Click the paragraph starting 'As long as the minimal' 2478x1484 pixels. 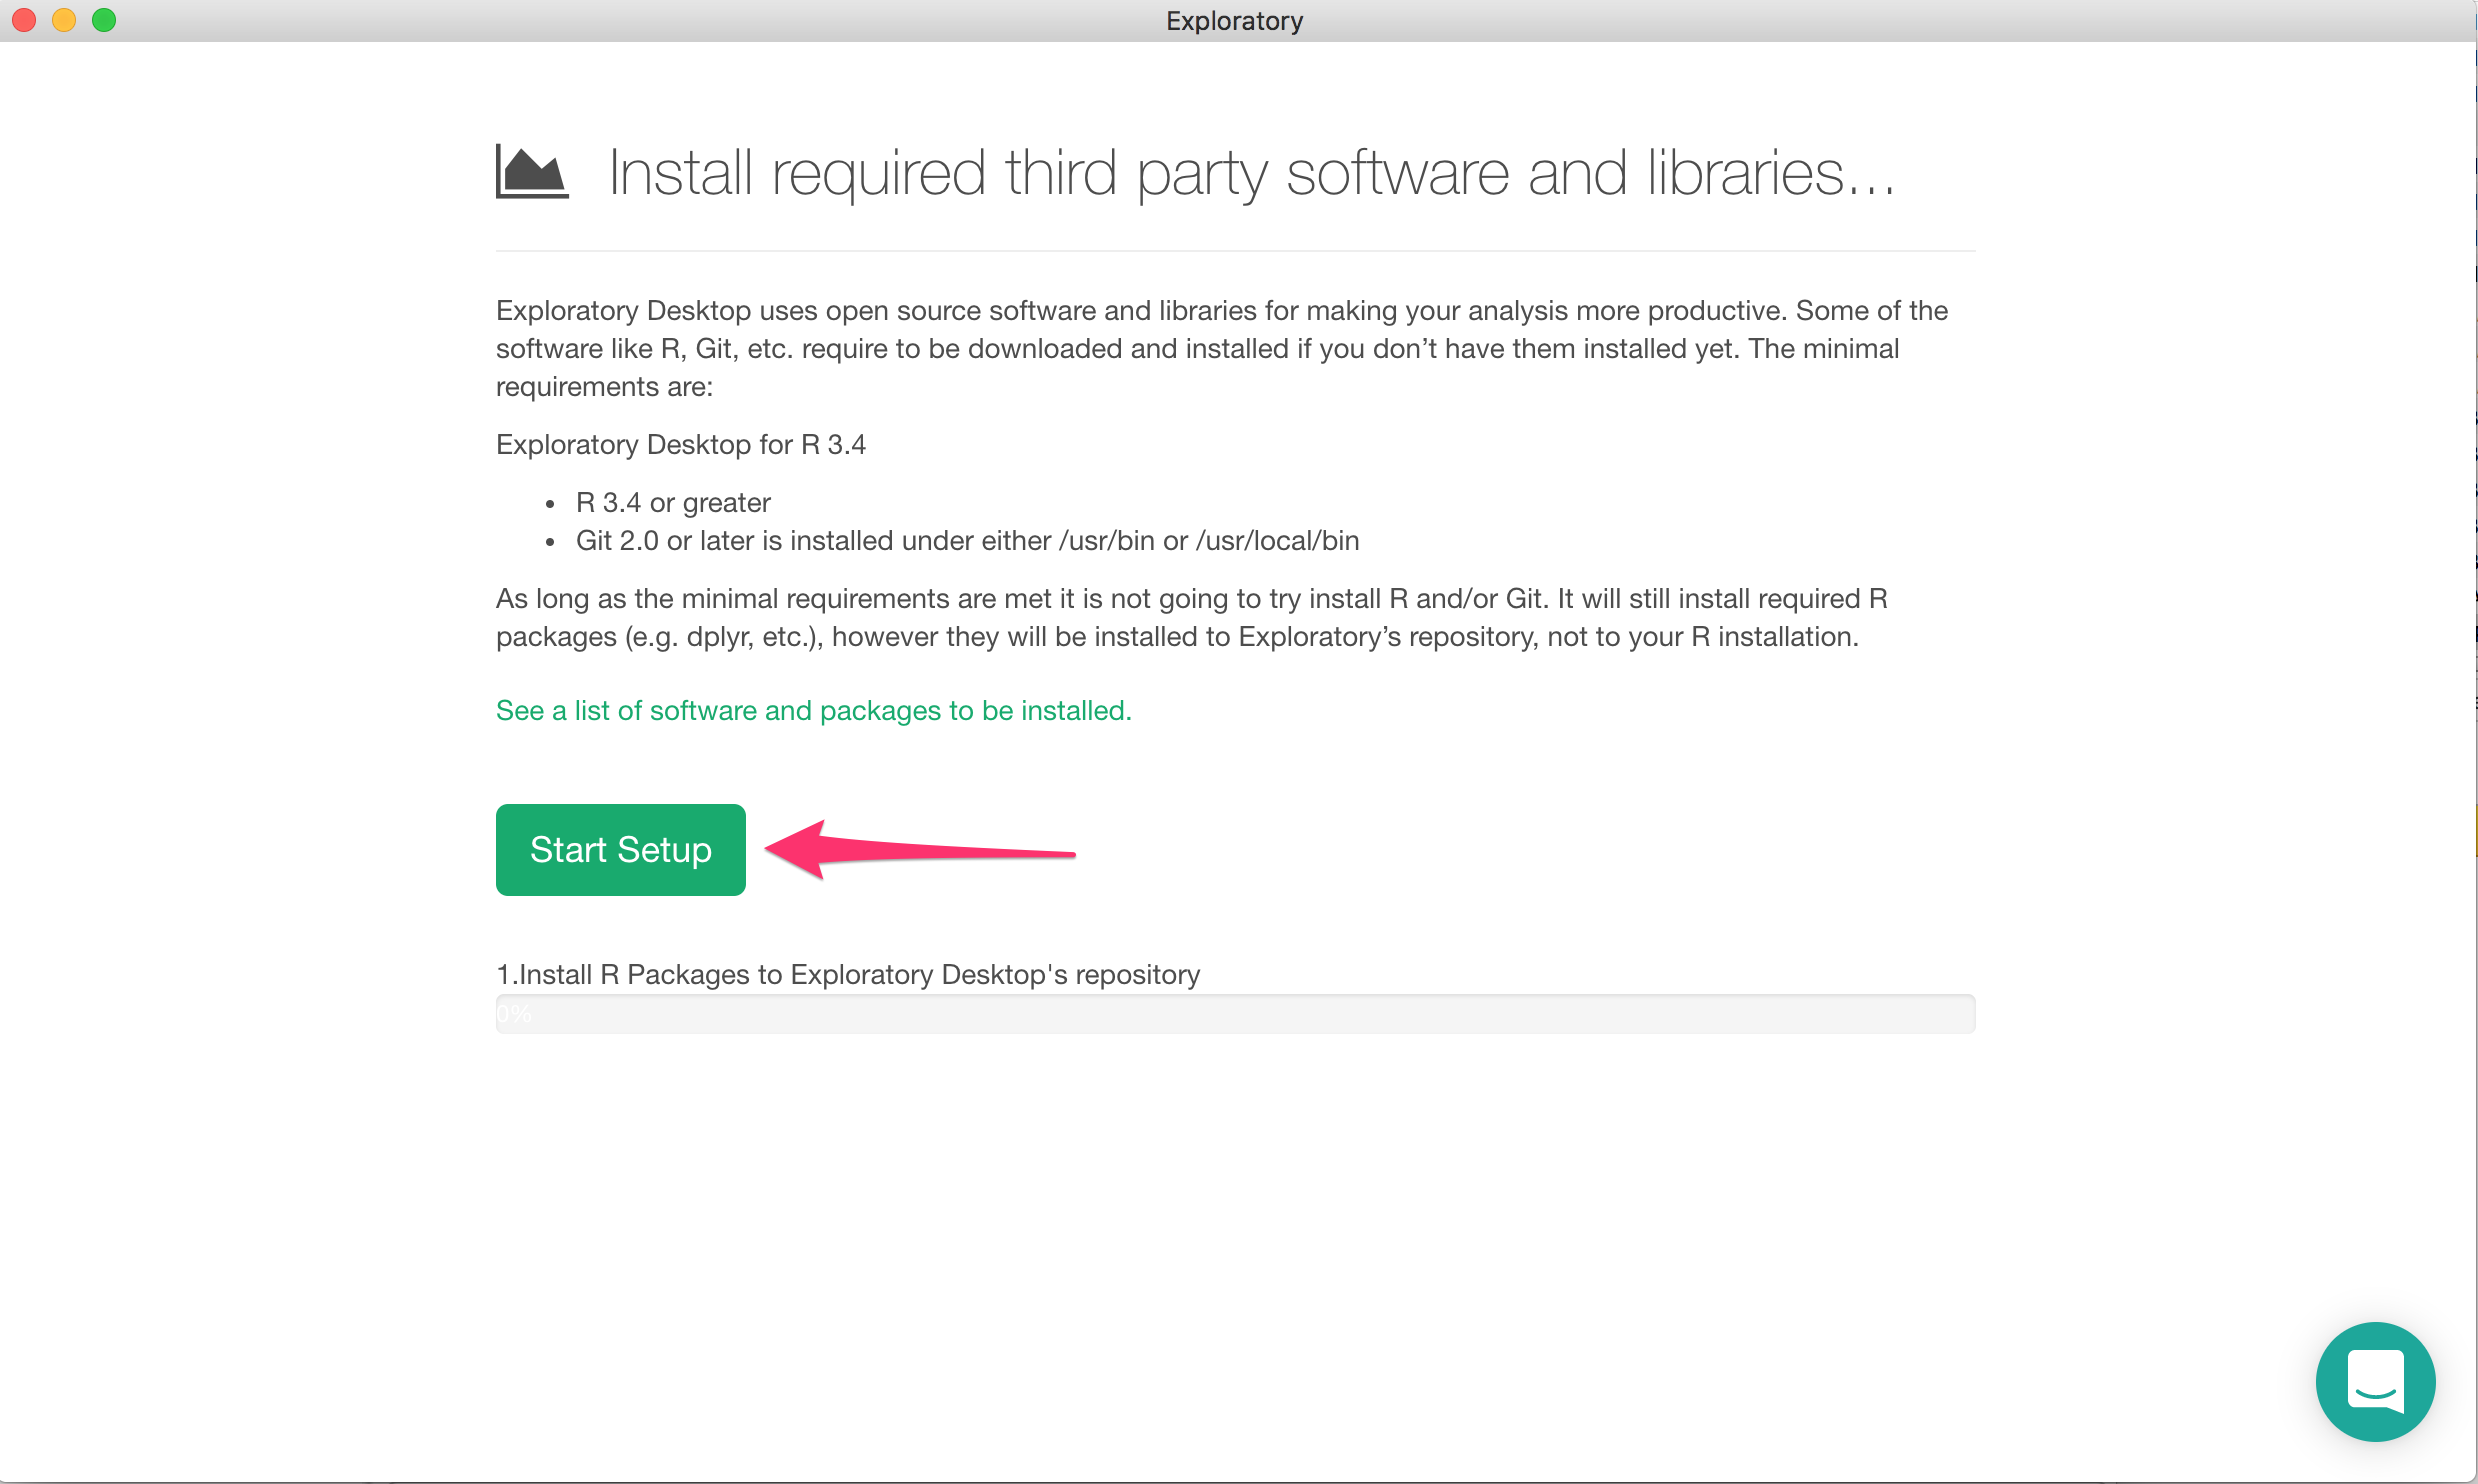point(1192,617)
